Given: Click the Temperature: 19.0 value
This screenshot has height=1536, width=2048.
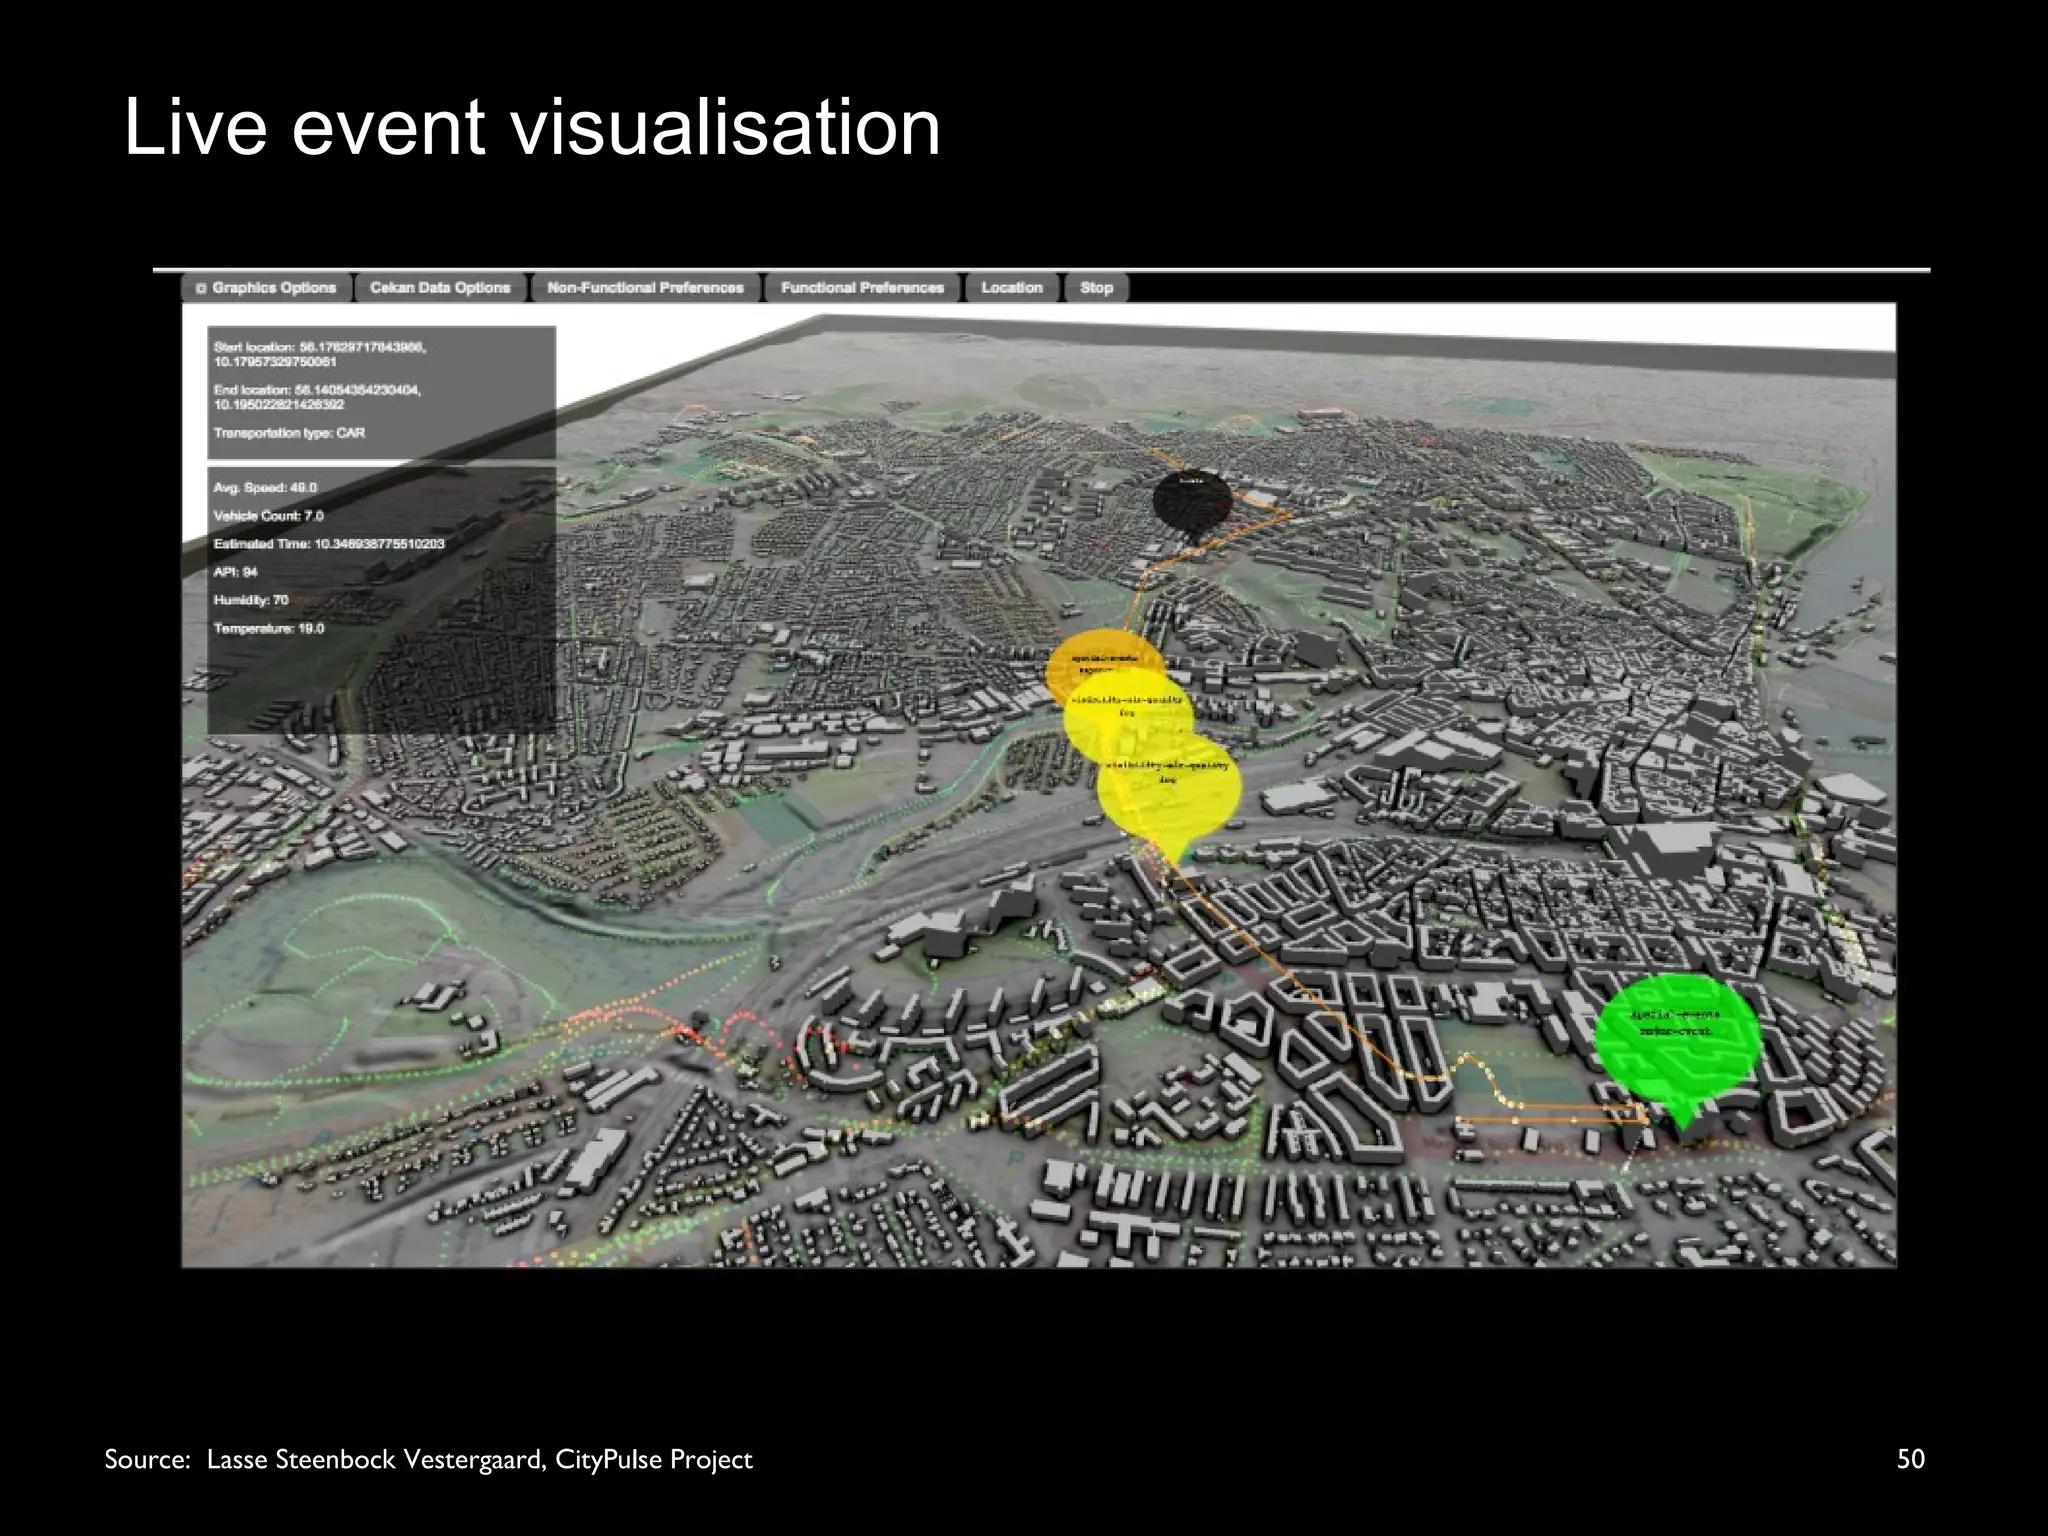Looking at the screenshot, I should coord(269,628).
